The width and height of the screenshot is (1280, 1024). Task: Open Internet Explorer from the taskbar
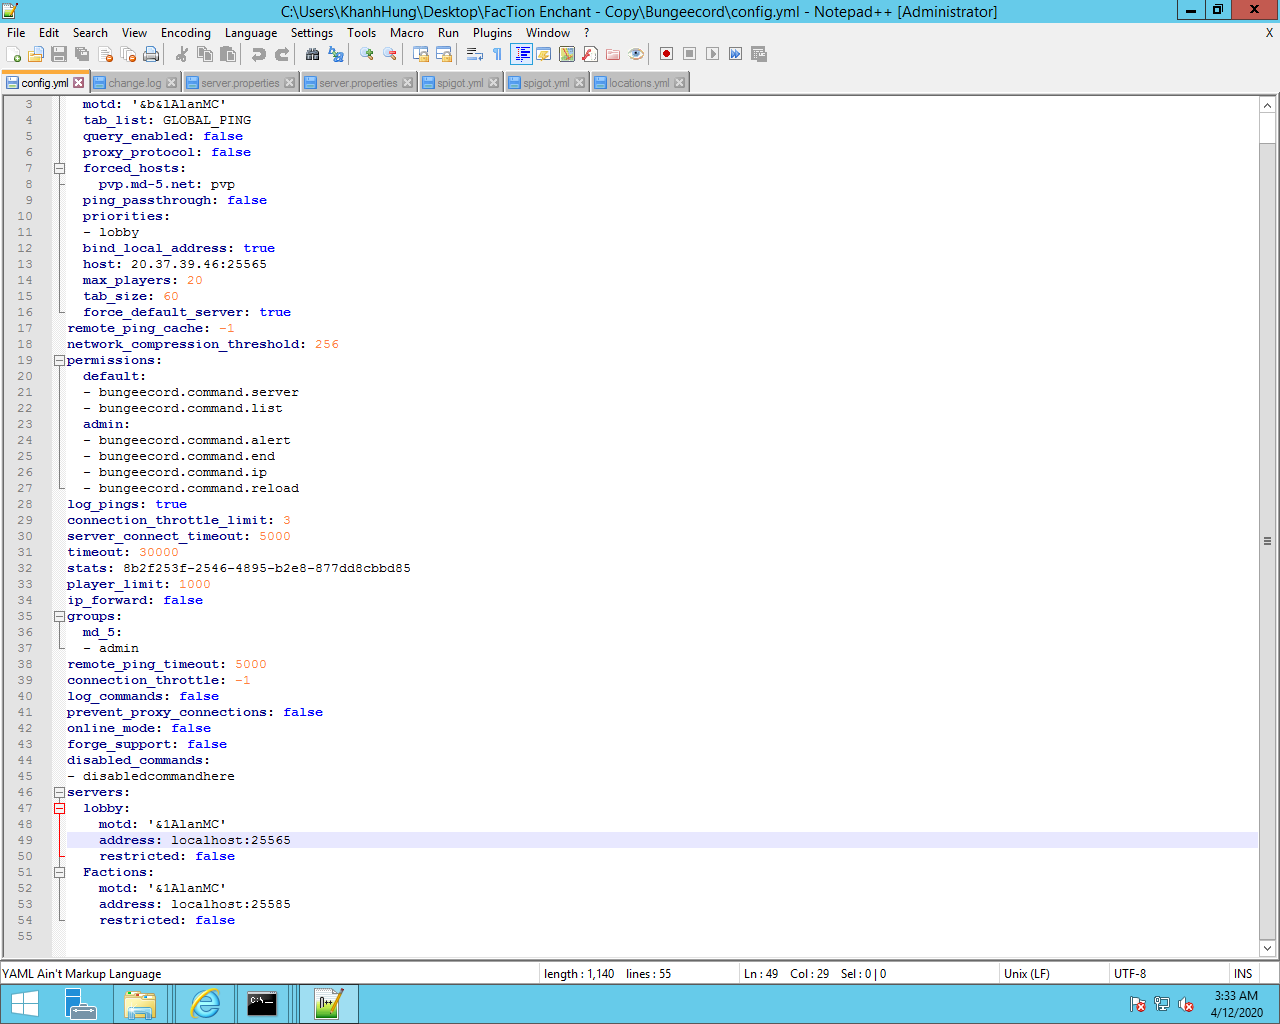(205, 1003)
